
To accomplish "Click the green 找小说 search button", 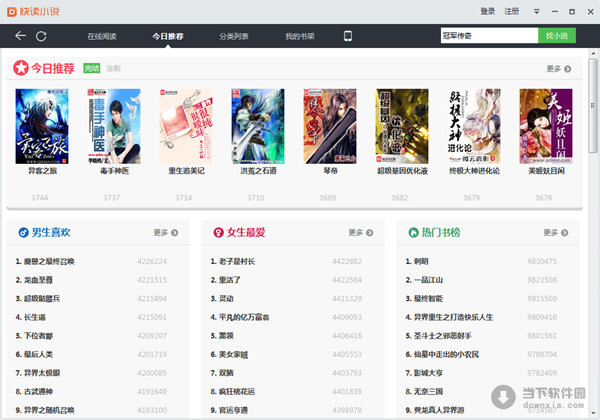I will click(x=557, y=36).
